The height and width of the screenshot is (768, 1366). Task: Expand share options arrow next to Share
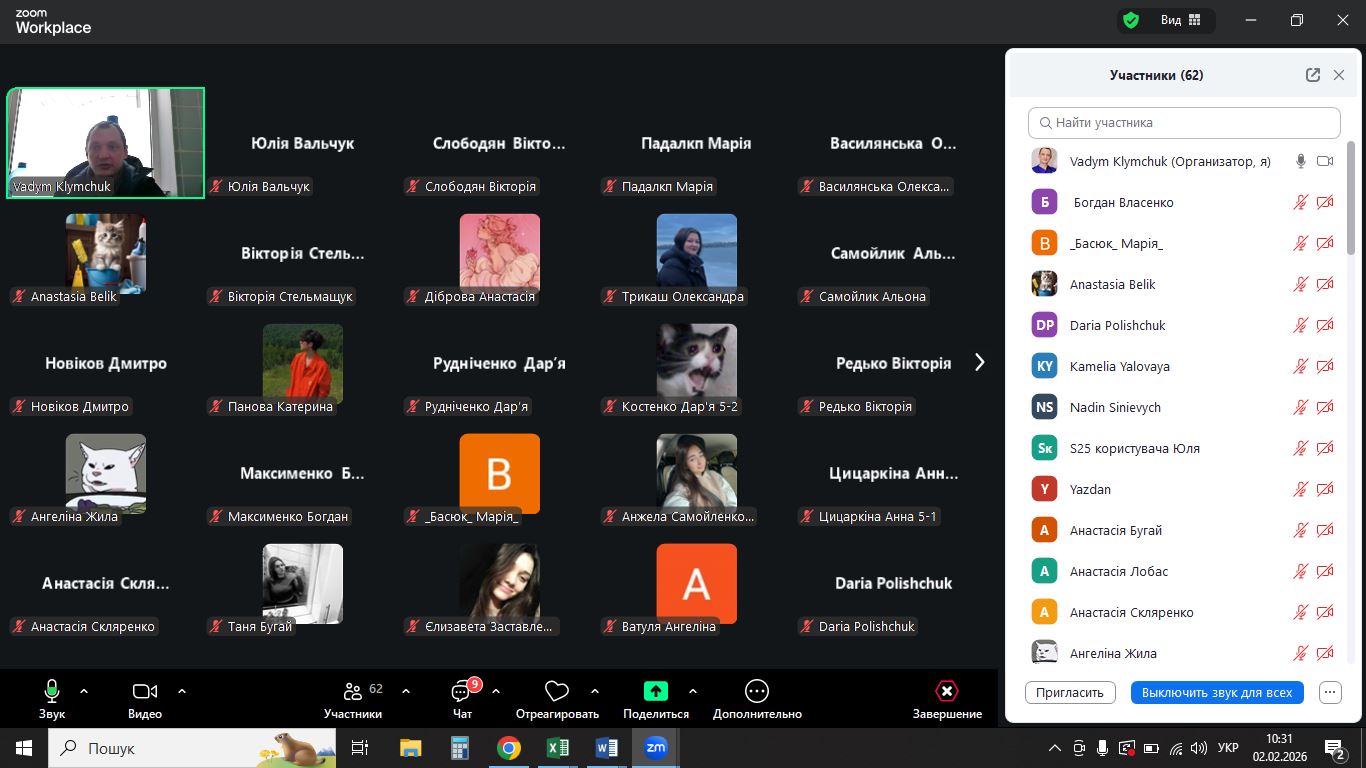[693, 690]
